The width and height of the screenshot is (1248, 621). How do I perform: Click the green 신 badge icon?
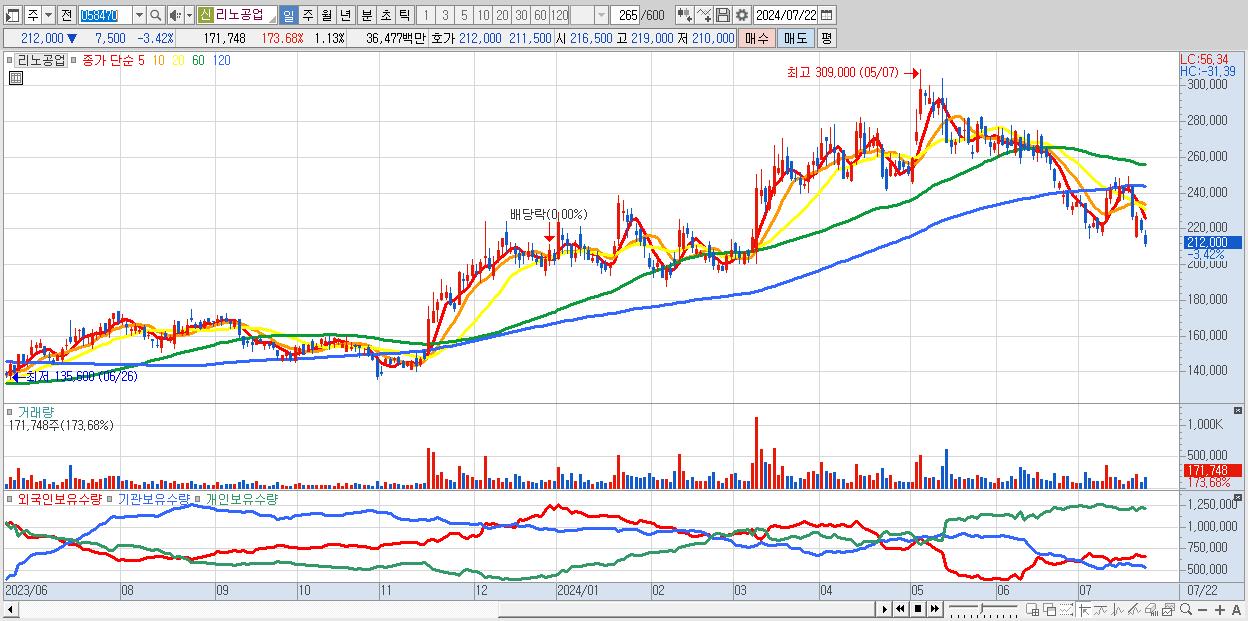click(205, 15)
